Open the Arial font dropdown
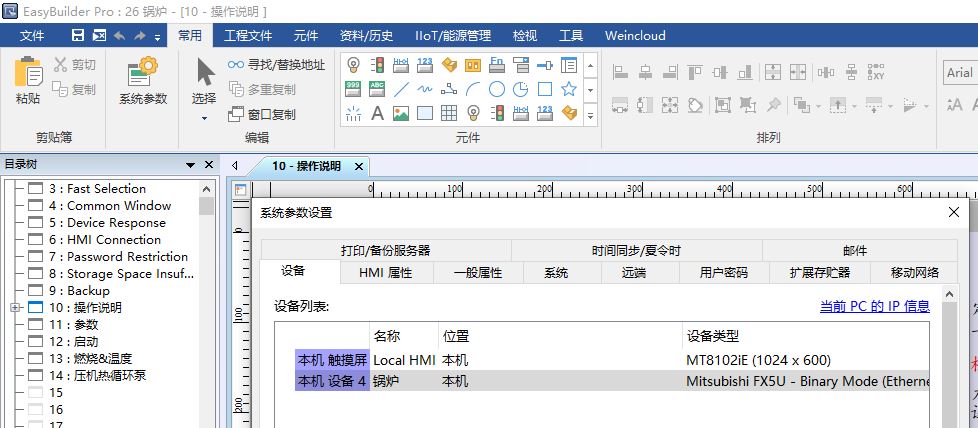Screen dimensions: 978x428 pos(961,73)
